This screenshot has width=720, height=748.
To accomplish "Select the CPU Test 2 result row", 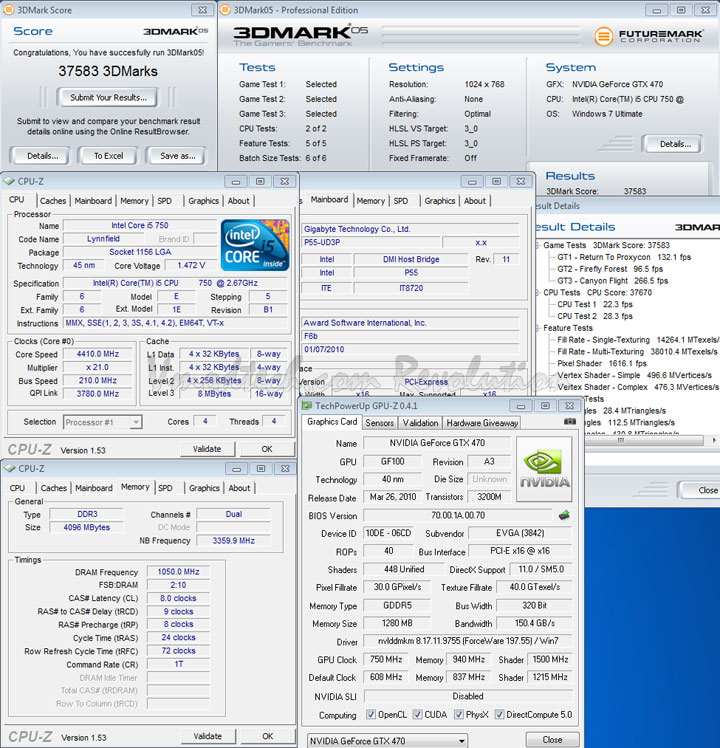I will pyautogui.click(x=595, y=316).
